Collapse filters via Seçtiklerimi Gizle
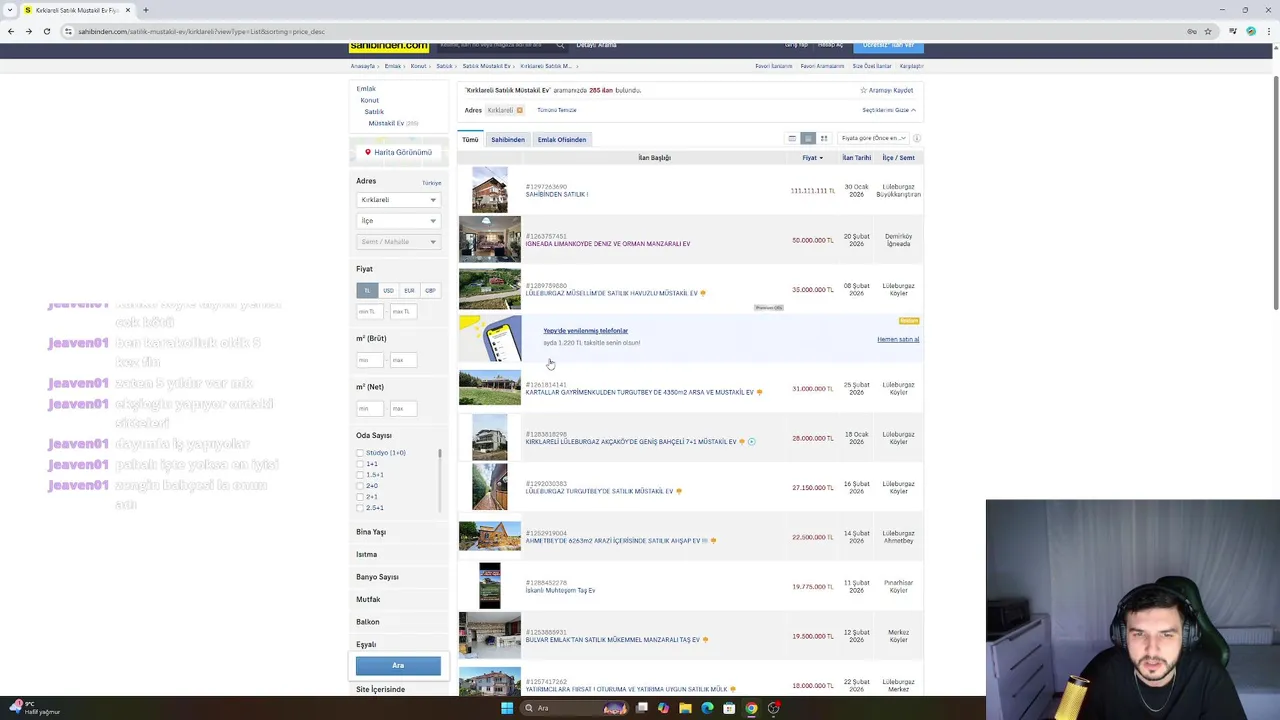This screenshot has width=1280, height=720. click(889, 110)
